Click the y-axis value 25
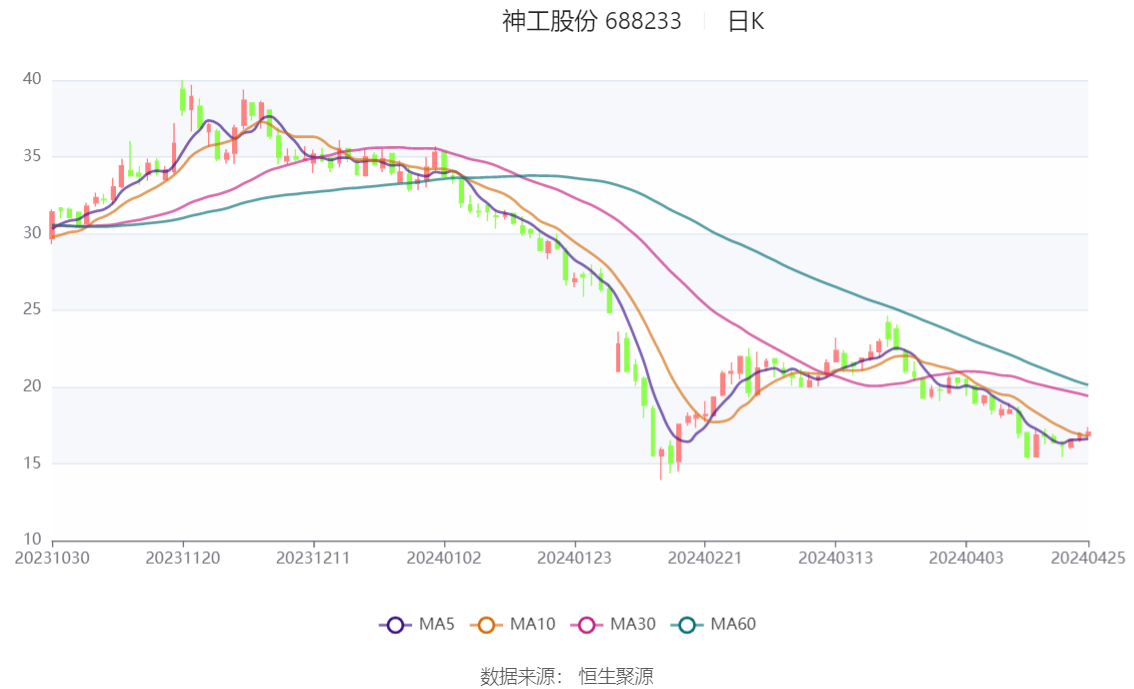Screen dimensions: 1134x689 (x=32, y=309)
